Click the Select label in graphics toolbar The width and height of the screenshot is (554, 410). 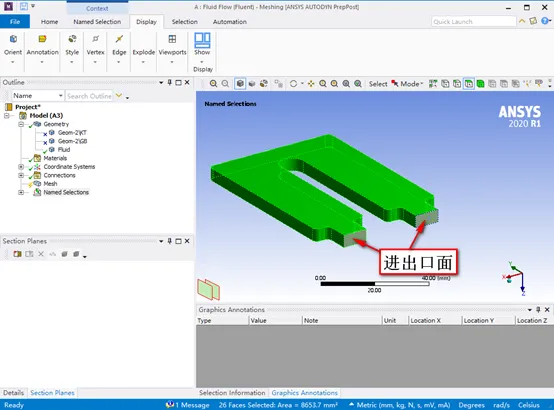pos(378,84)
